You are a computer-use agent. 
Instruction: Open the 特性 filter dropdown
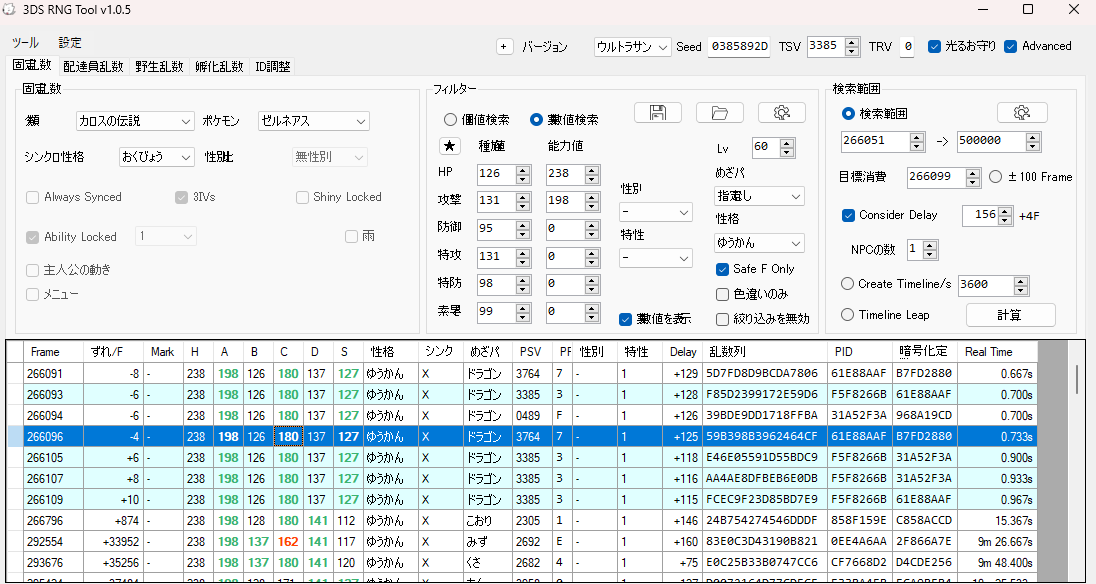point(656,258)
